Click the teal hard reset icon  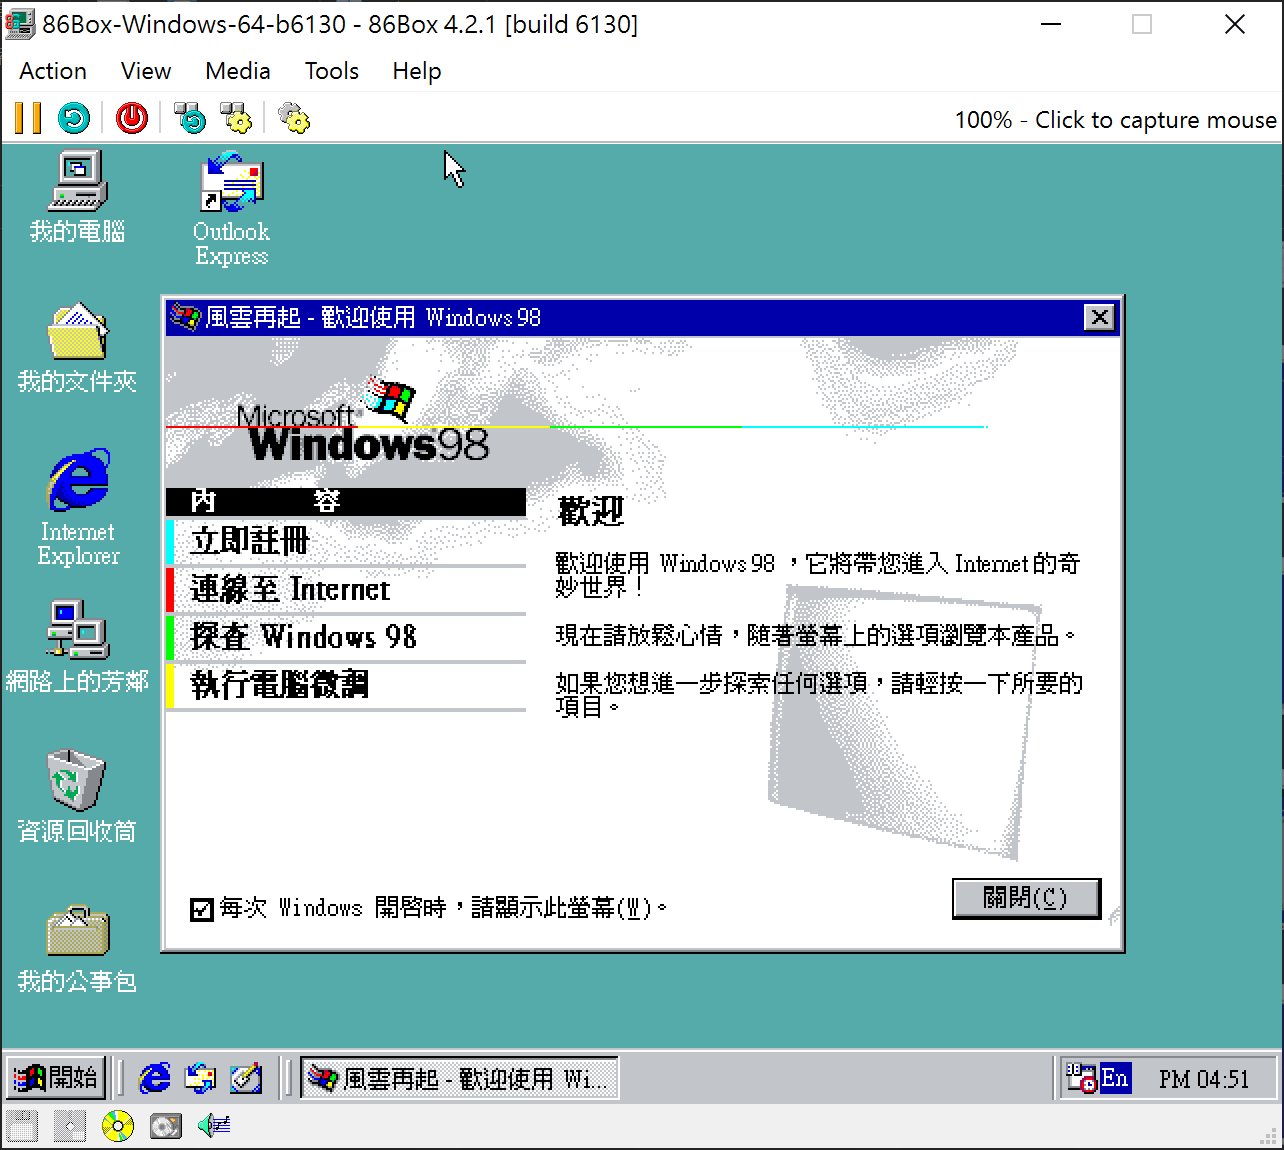coord(74,118)
